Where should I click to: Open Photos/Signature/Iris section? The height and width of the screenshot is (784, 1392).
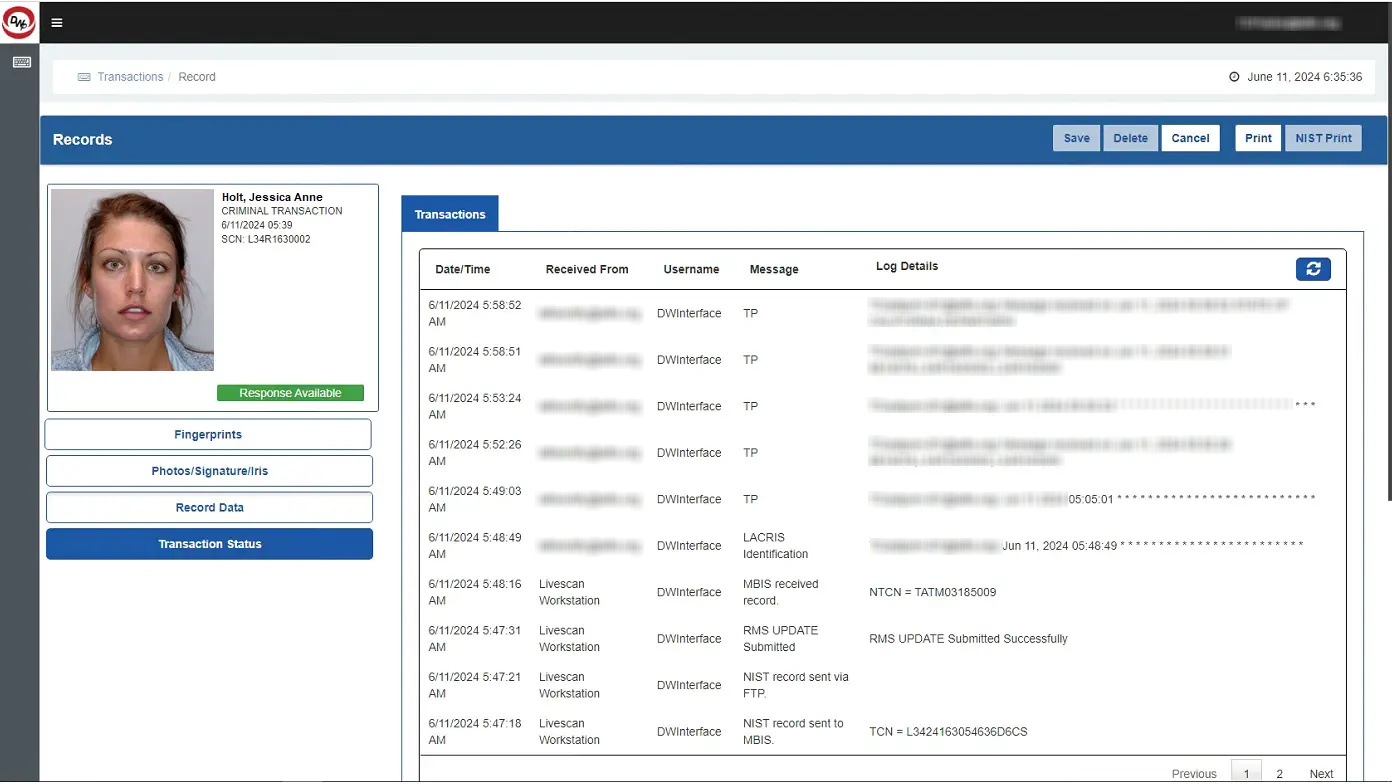pyautogui.click(x=209, y=471)
